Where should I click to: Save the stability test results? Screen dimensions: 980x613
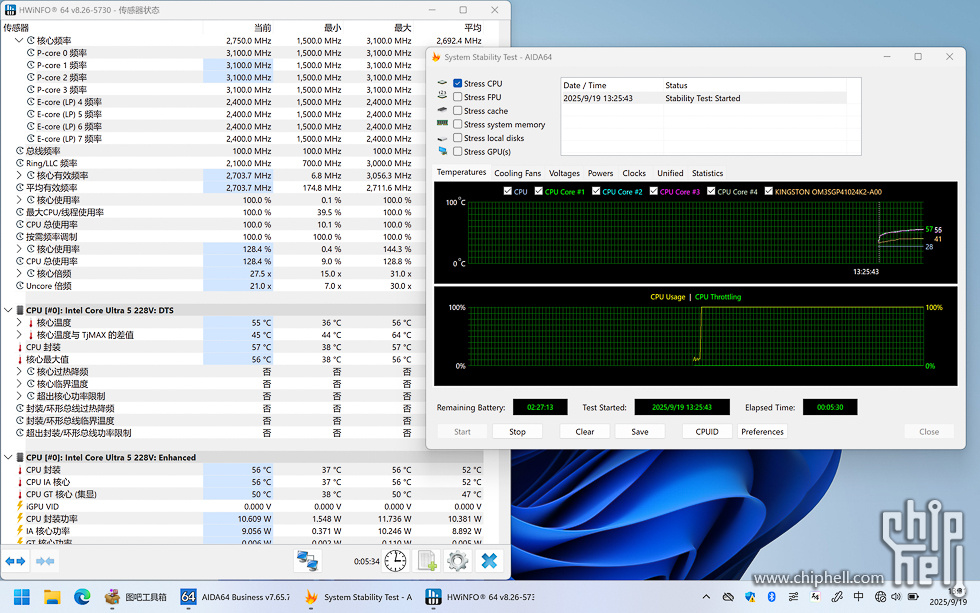[x=640, y=432]
